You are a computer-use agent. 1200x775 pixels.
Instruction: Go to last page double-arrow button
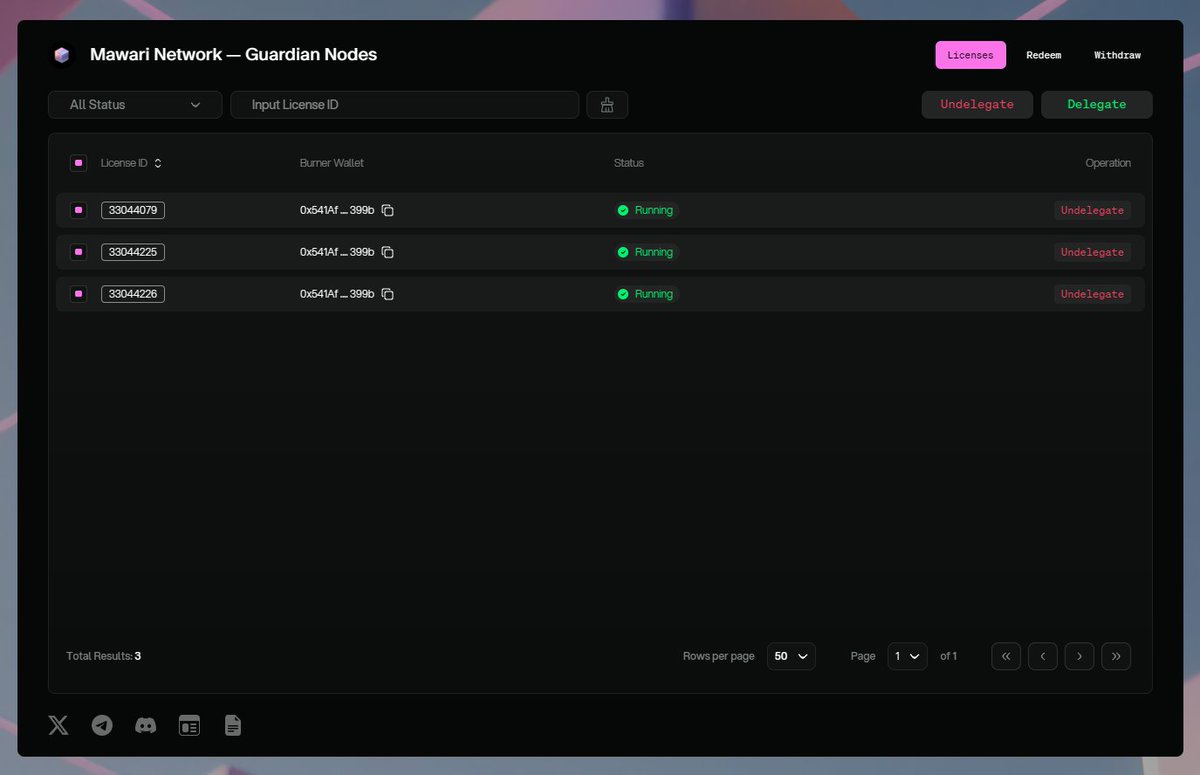point(1116,656)
